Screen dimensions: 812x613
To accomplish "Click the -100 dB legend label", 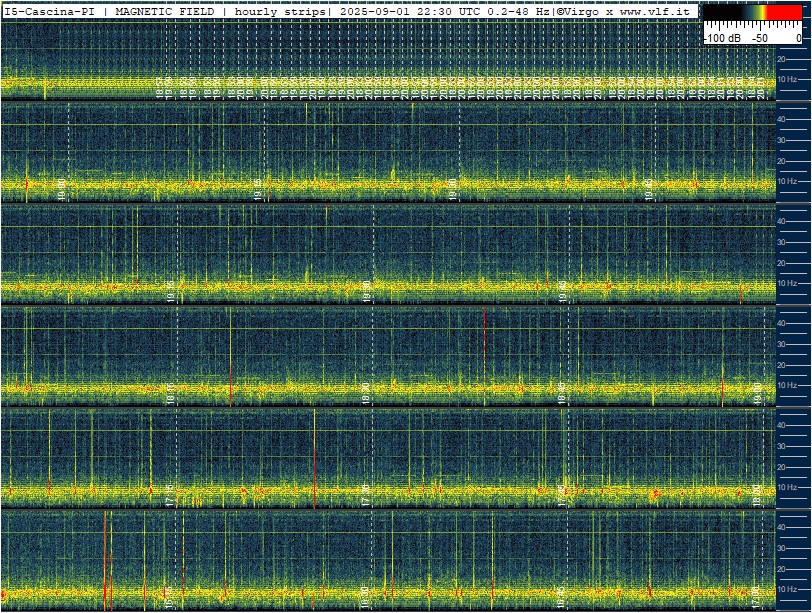I will 723,38.
